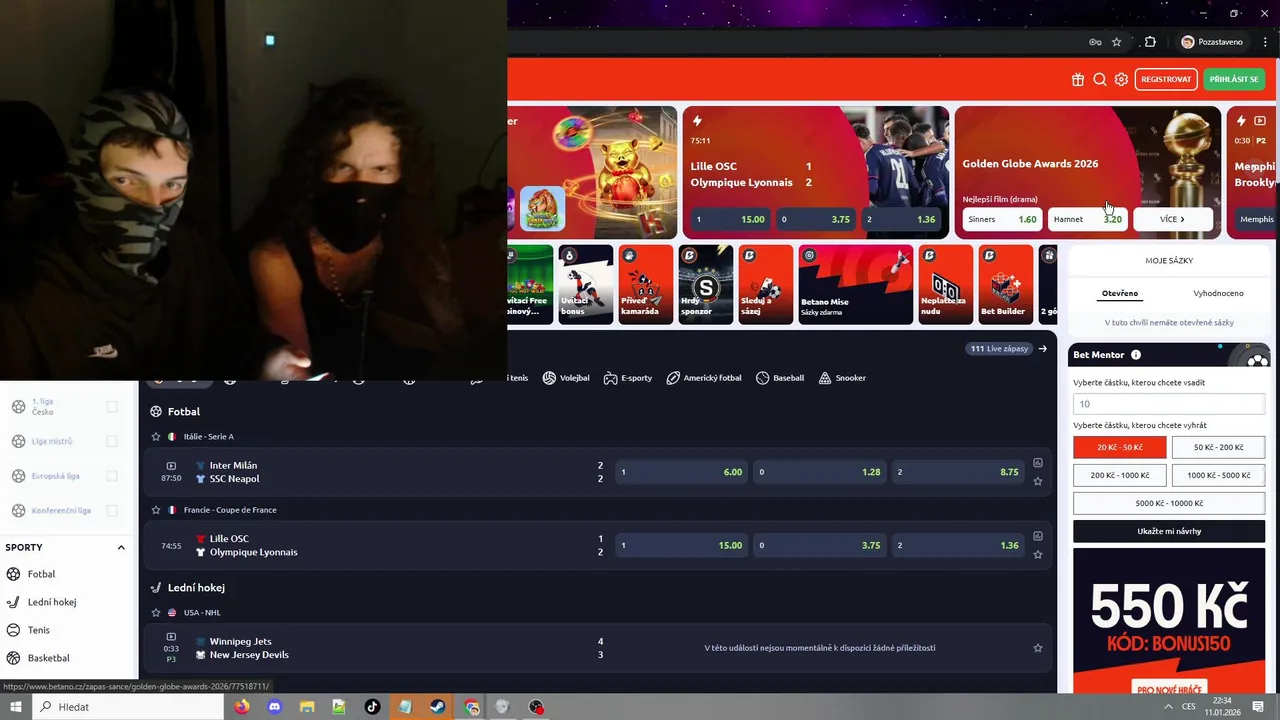
Task: Click the REGISTROVAT button
Action: 1166,79
